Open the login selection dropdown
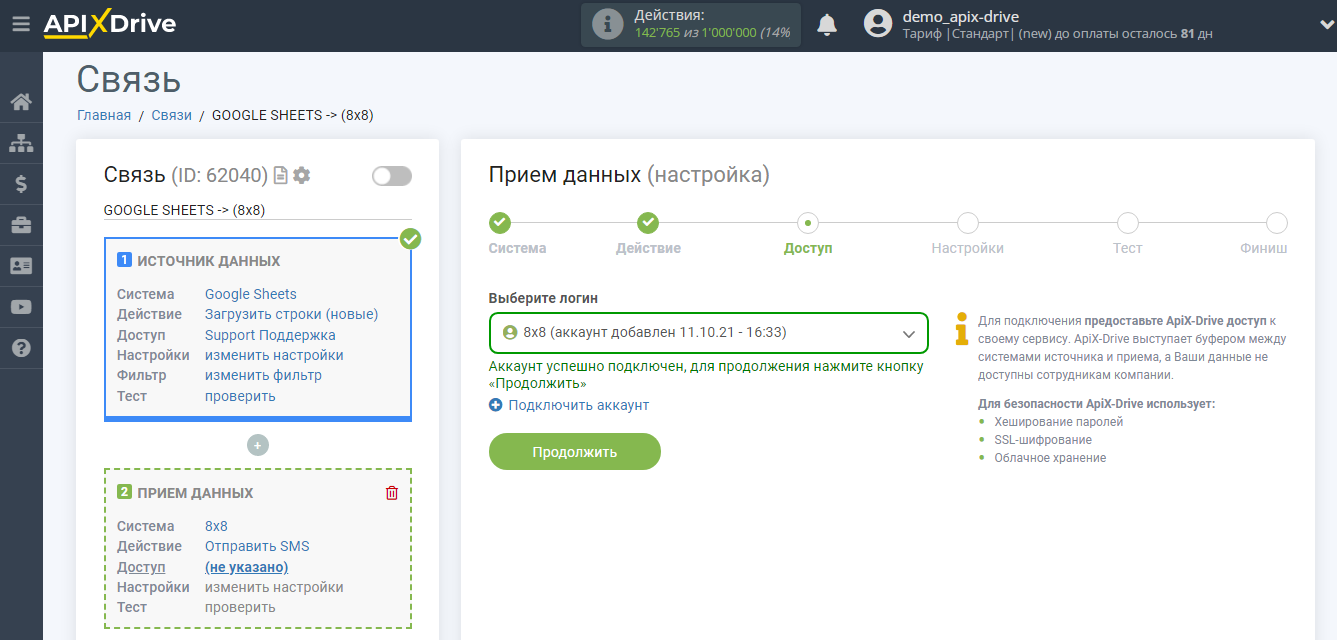The width and height of the screenshot is (1337, 640). (708, 333)
